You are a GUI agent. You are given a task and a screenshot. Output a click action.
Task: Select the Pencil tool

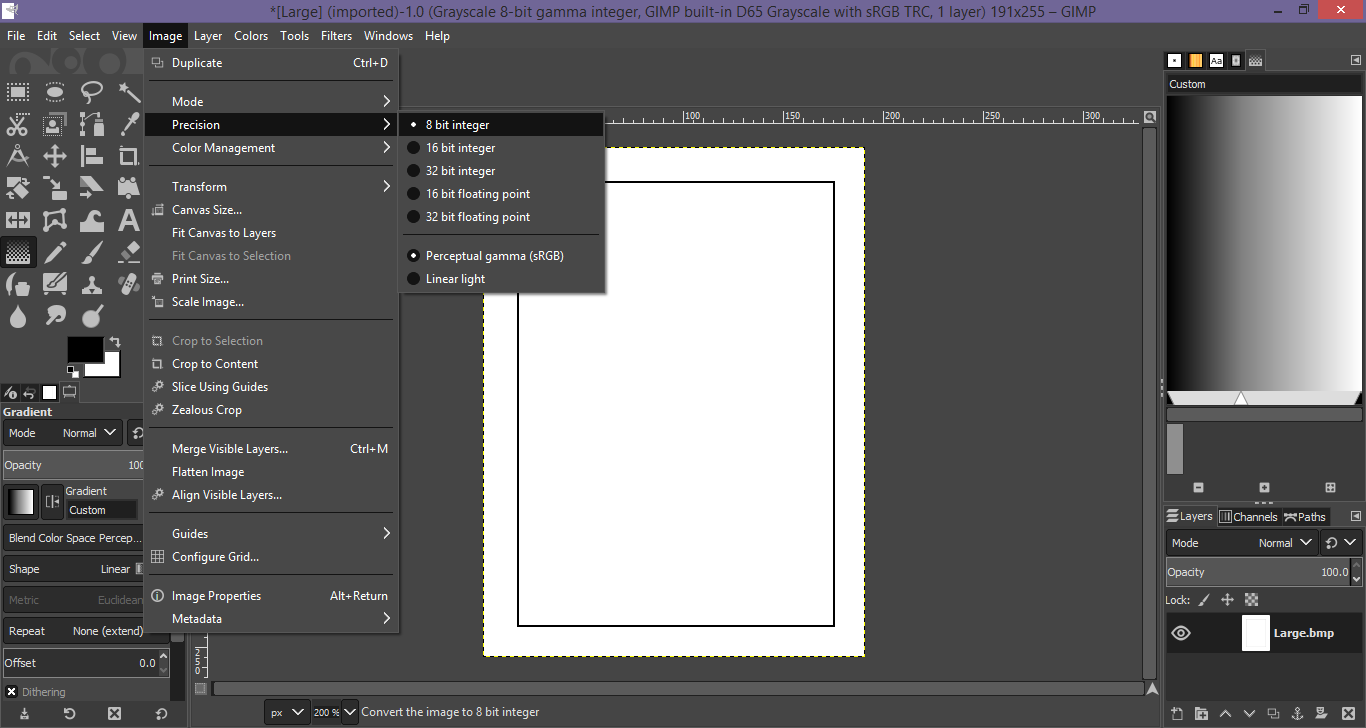tap(55, 252)
